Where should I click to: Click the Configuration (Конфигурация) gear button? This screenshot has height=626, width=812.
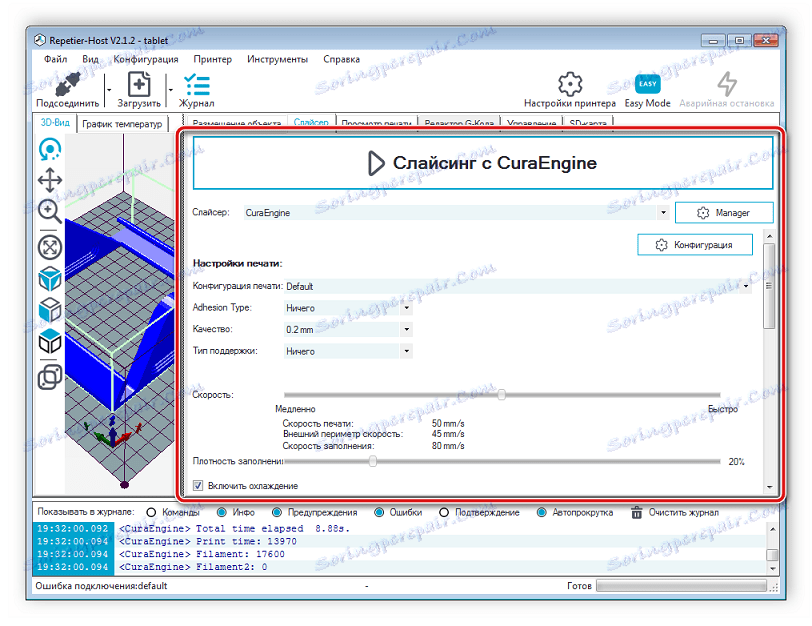tap(694, 245)
